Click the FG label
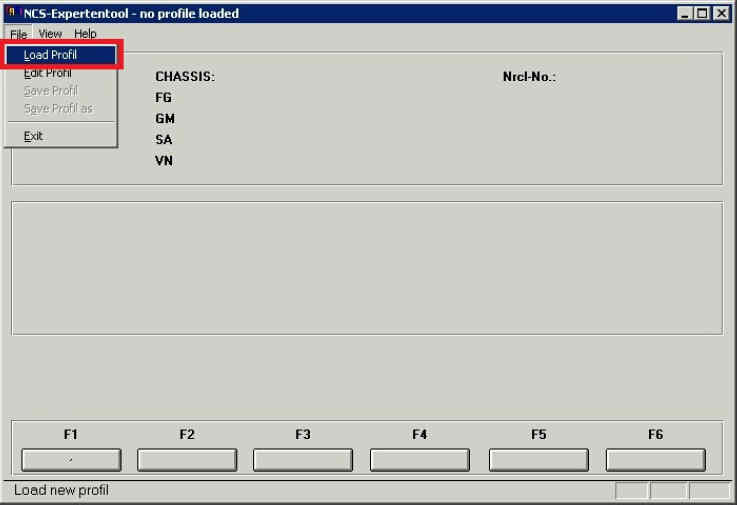Screen dimensions: 738x505 tap(163, 98)
